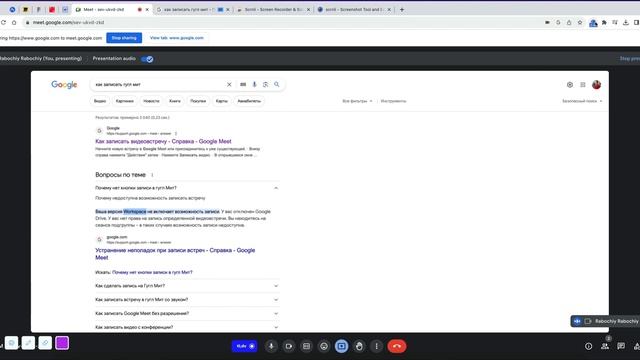Open Устранение неполадок при записи встреч link

coord(175,254)
